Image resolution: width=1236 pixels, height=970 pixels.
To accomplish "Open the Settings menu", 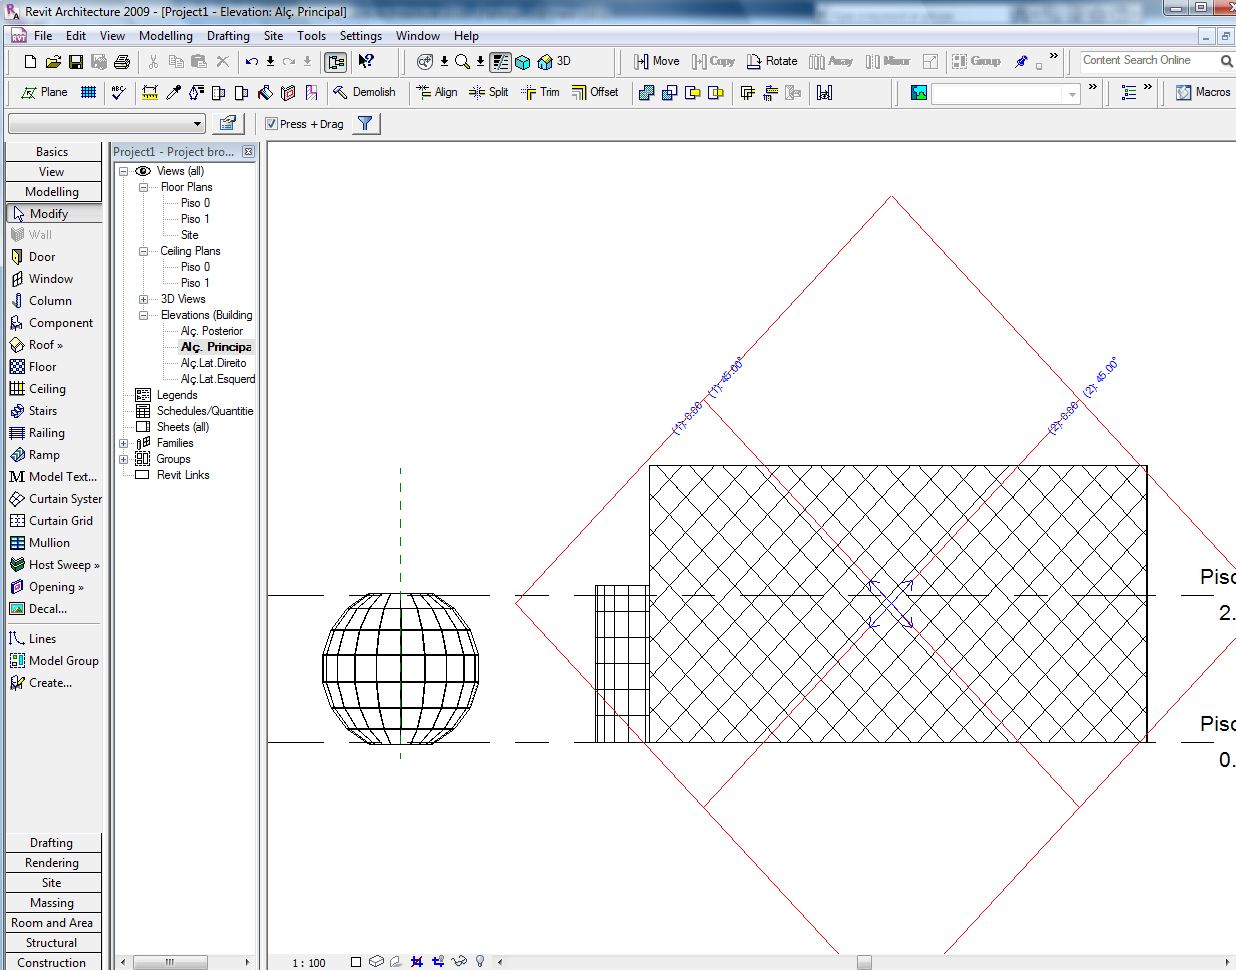I will tap(360, 36).
